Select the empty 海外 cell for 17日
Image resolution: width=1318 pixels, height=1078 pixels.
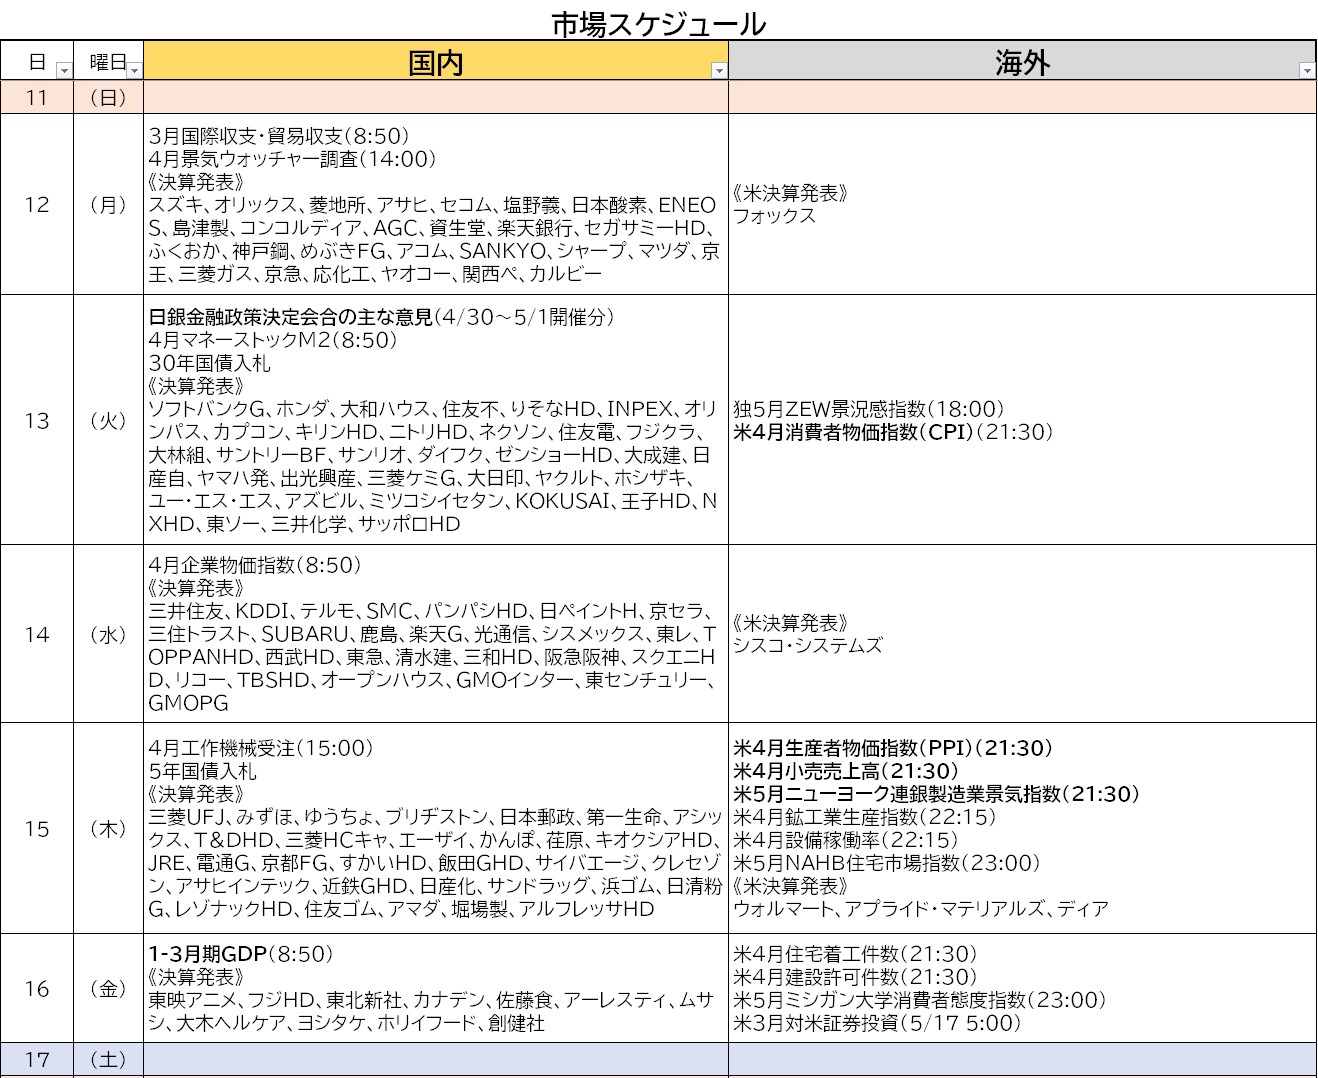(1022, 1059)
